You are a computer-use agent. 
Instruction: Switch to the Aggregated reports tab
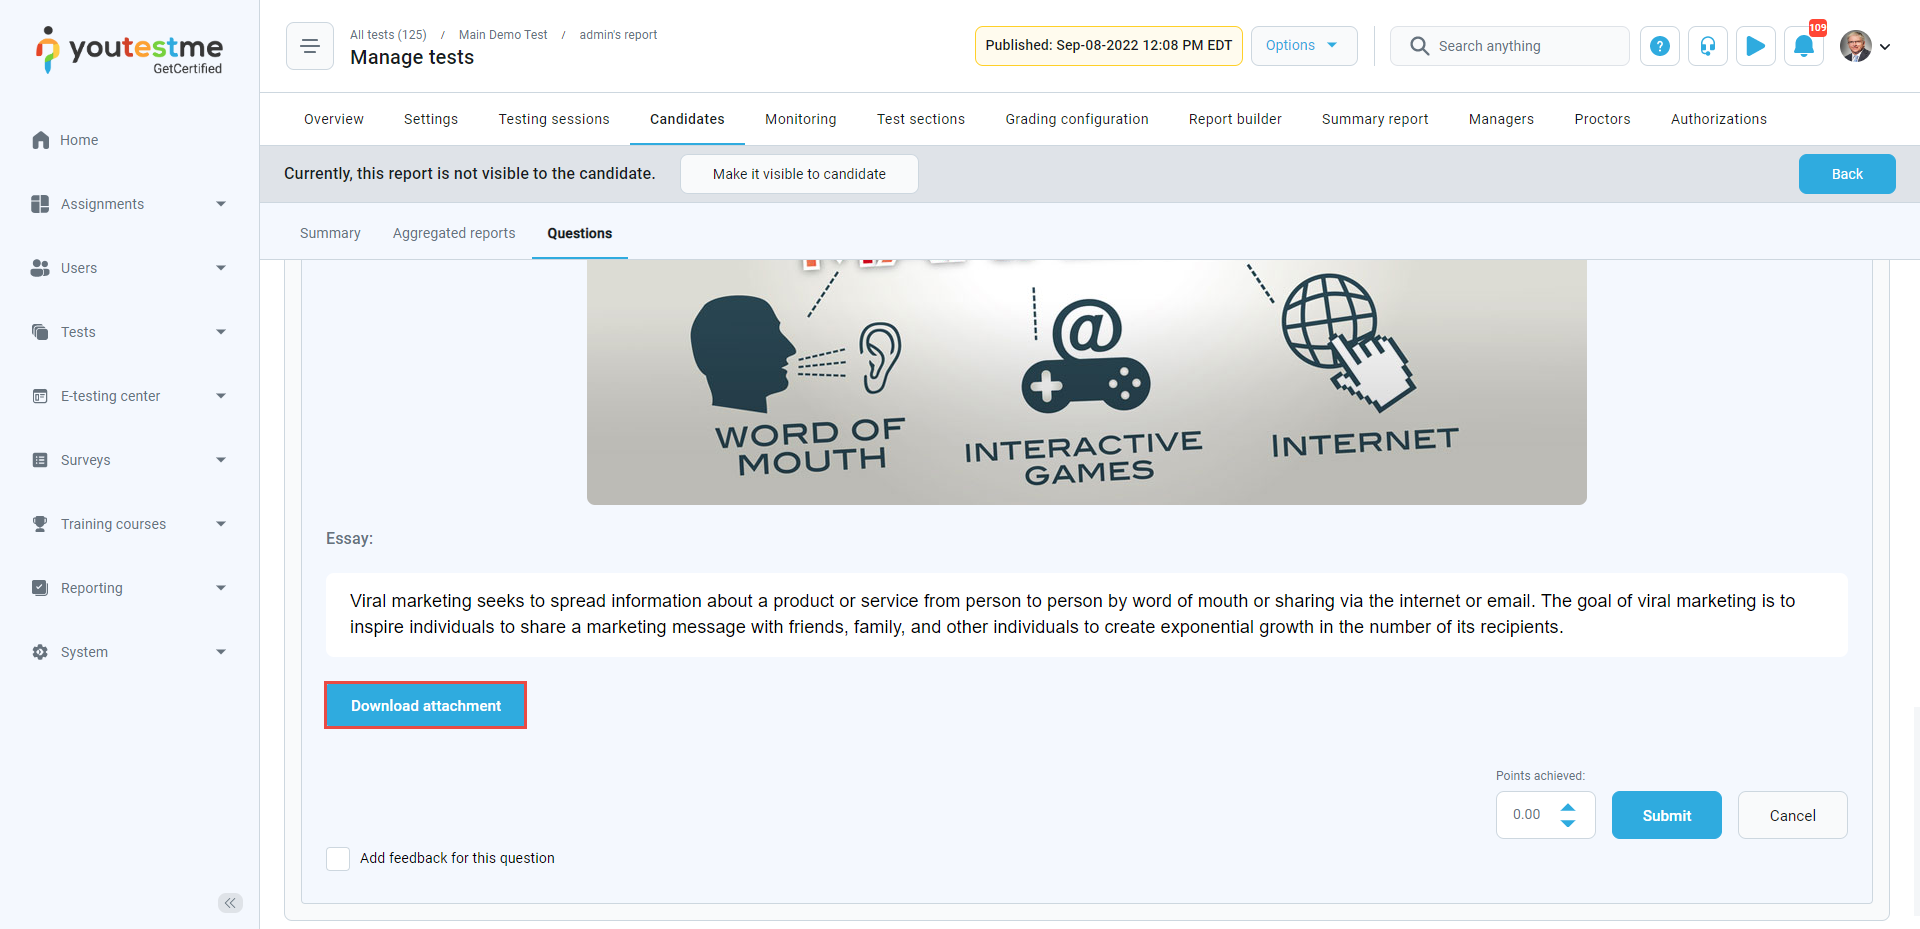(454, 233)
